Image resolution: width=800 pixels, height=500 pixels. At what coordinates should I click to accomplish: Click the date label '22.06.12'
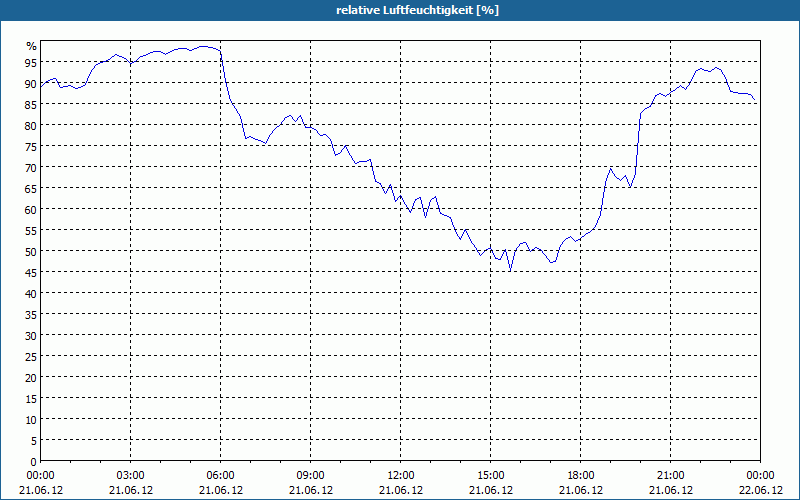tap(760, 490)
